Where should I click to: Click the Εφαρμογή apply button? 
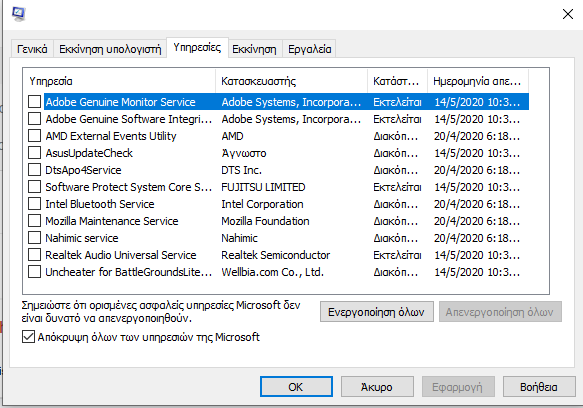[458, 387]
